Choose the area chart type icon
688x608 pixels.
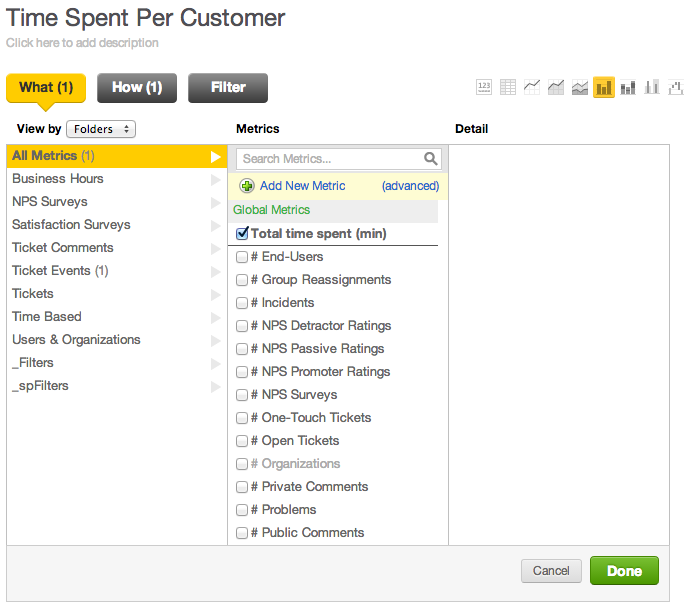[556, 87]
